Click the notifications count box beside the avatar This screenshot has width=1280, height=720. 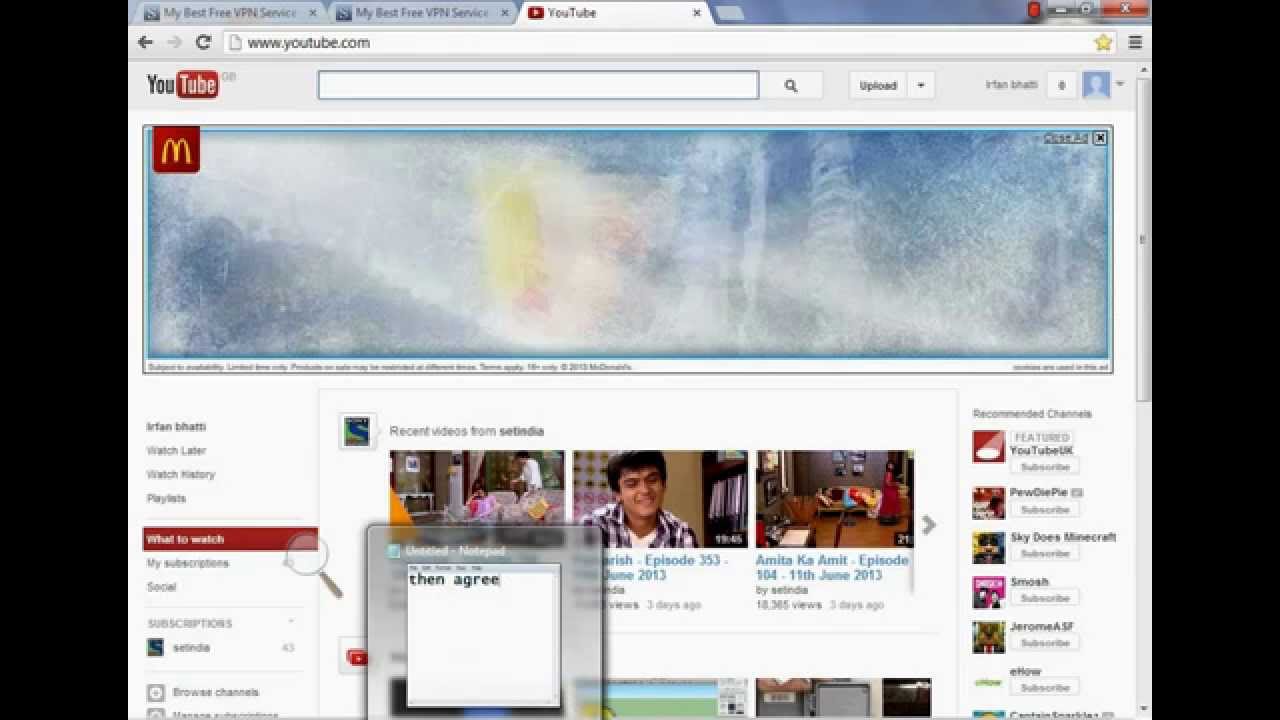1061,85
